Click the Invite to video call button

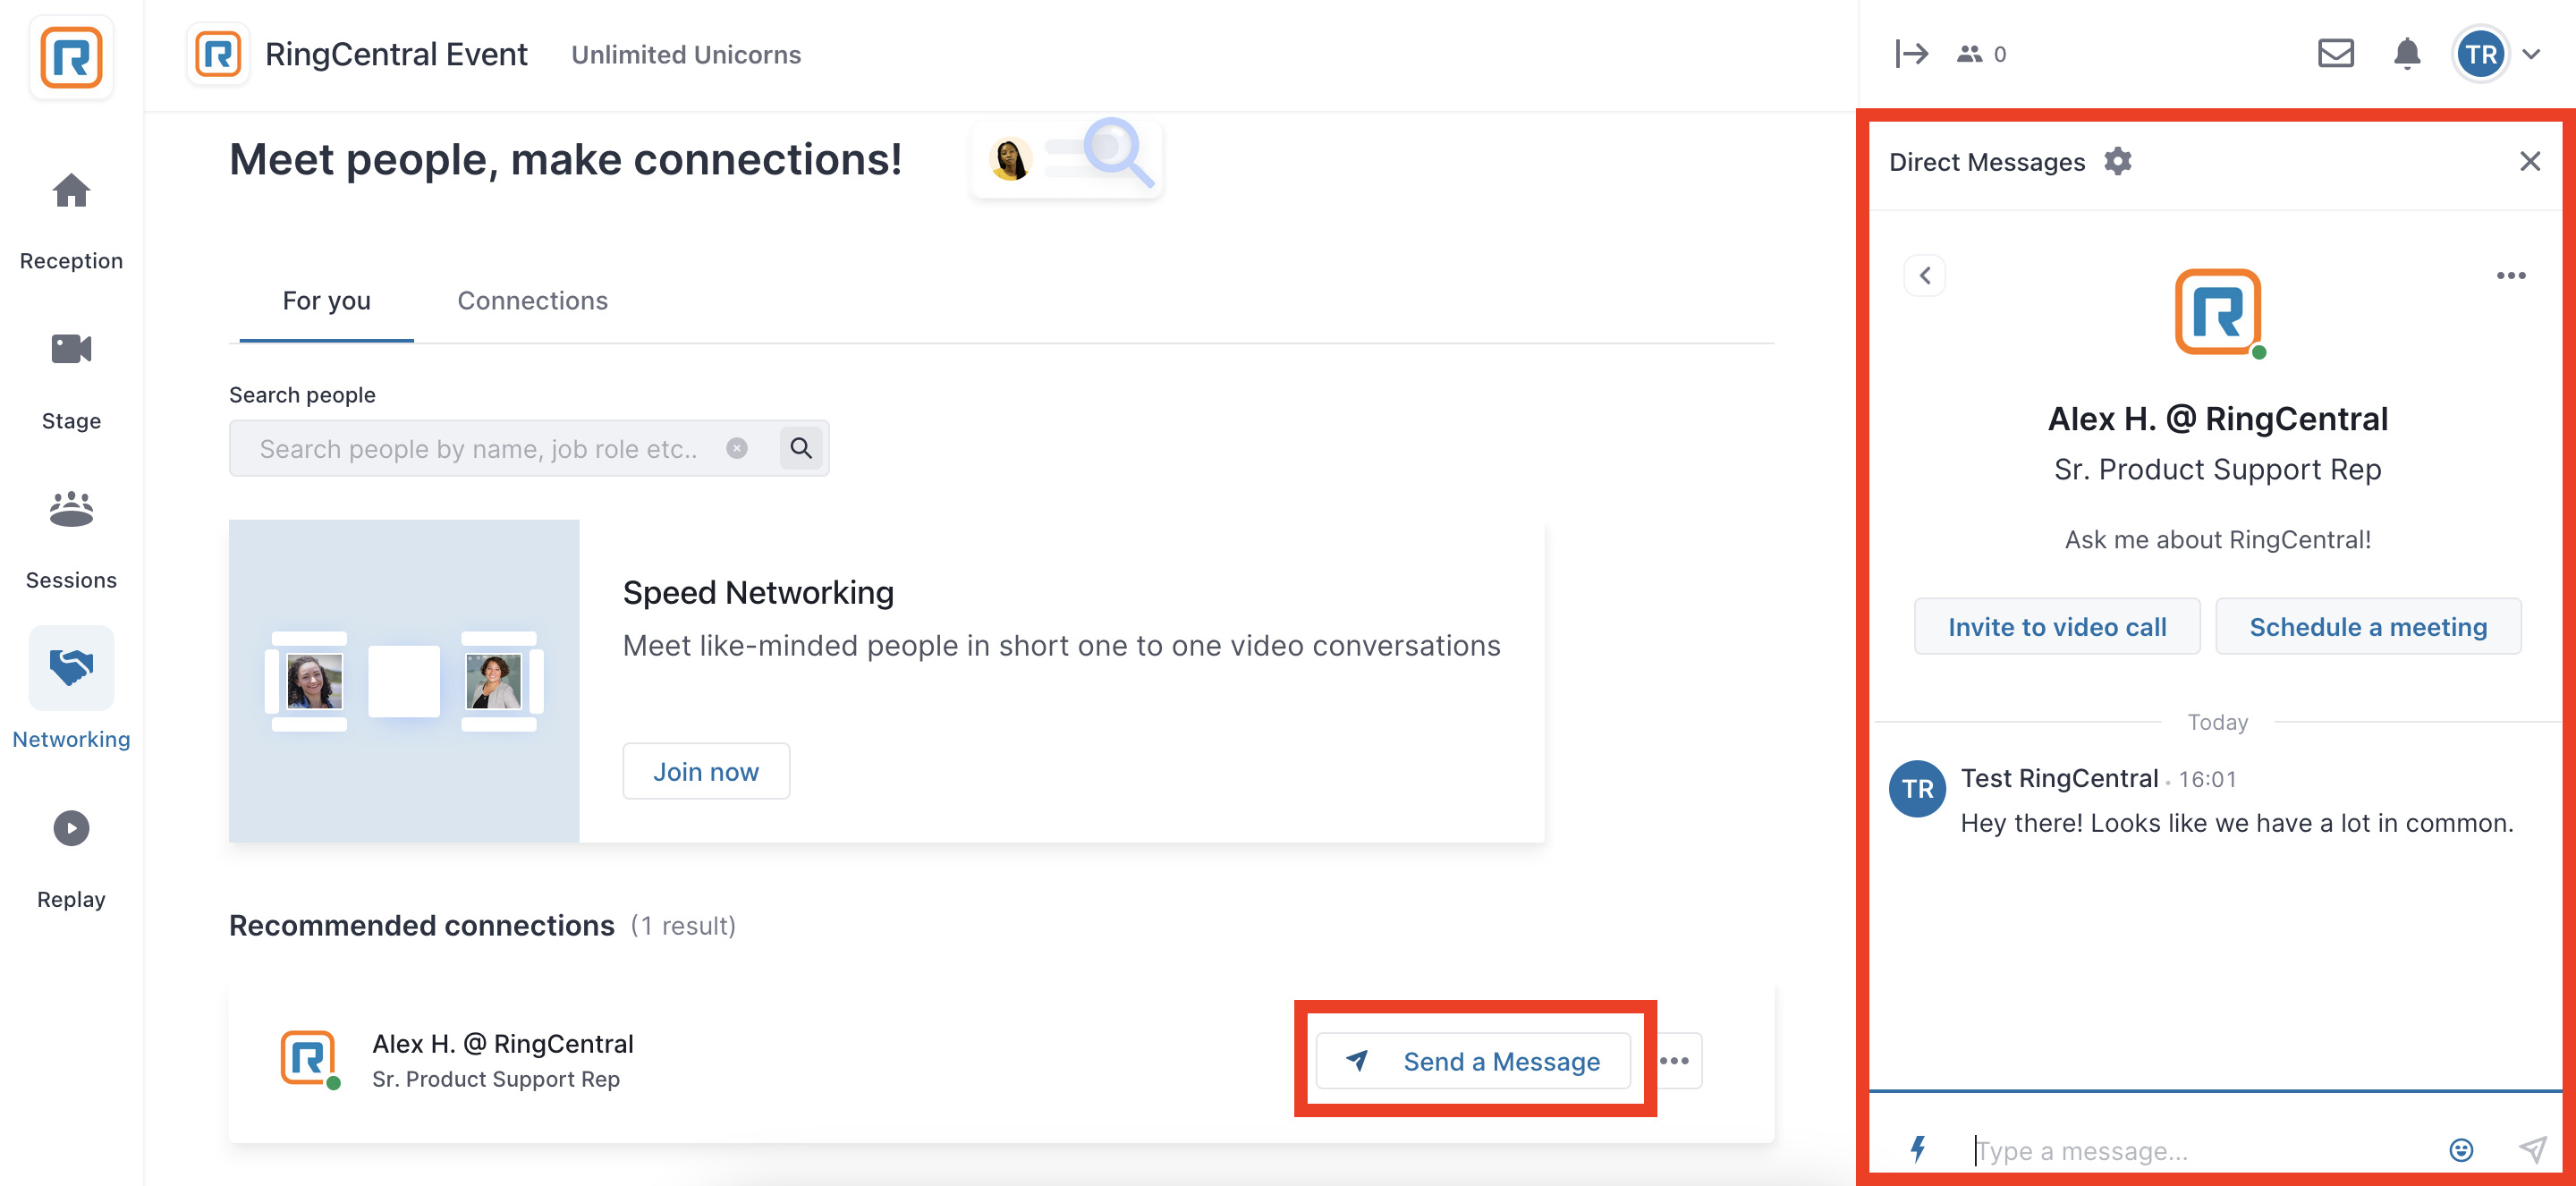2056,627
